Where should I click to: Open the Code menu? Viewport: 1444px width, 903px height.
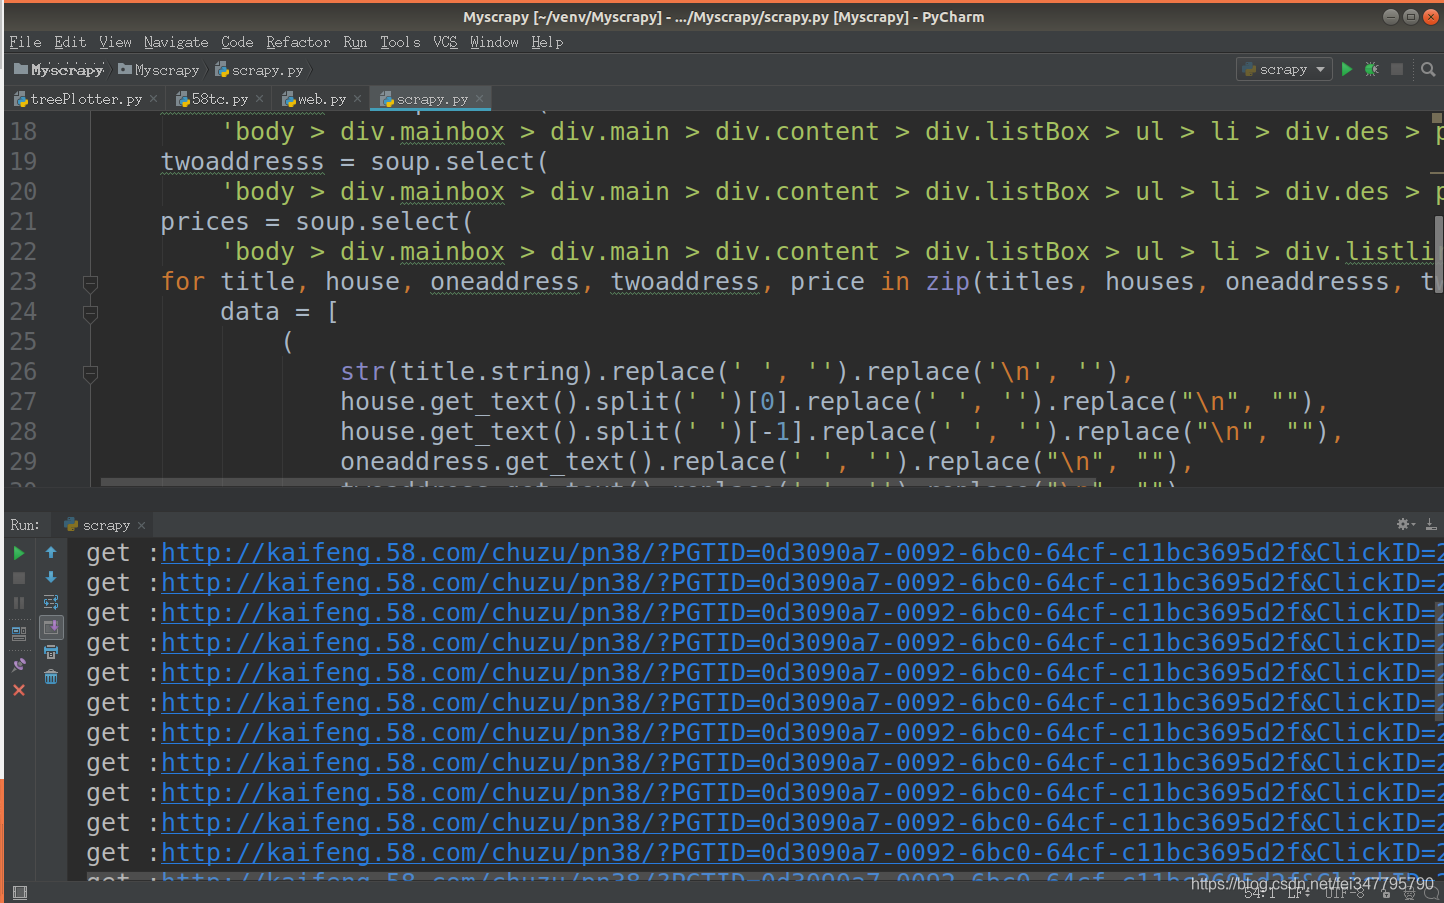point(237,42)
